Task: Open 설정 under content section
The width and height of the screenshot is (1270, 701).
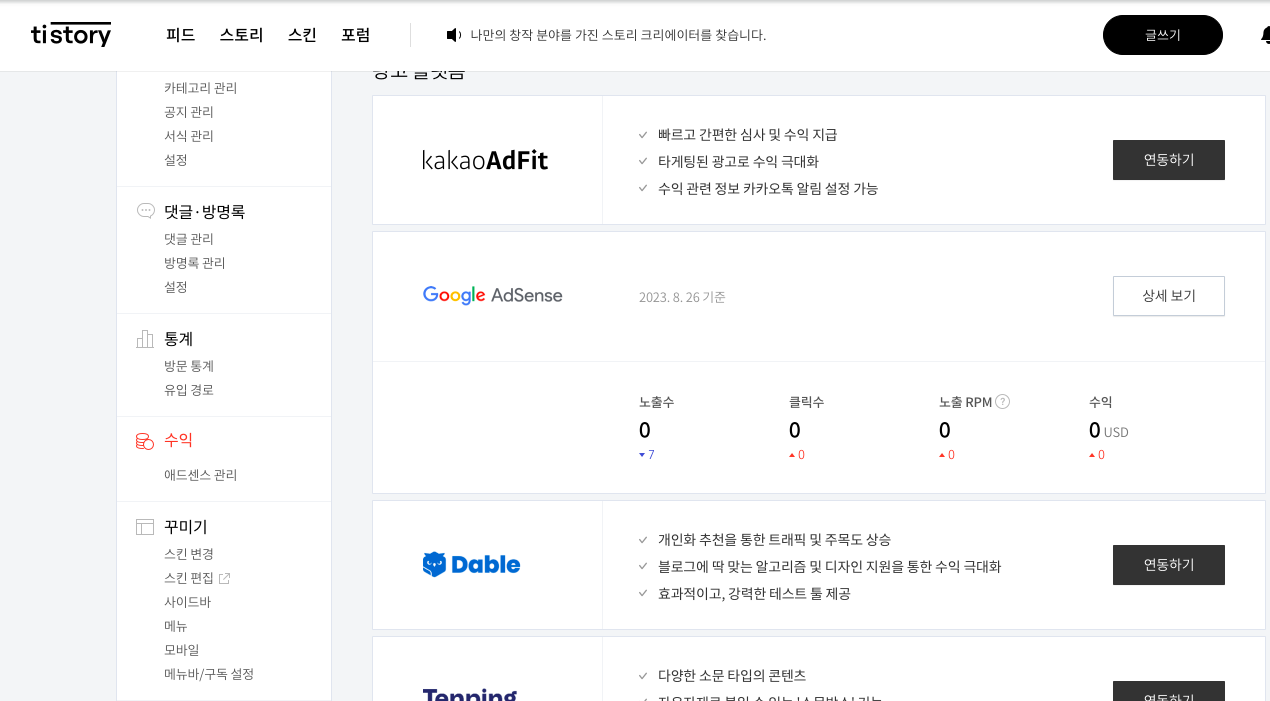Action: tap(176, 160)
